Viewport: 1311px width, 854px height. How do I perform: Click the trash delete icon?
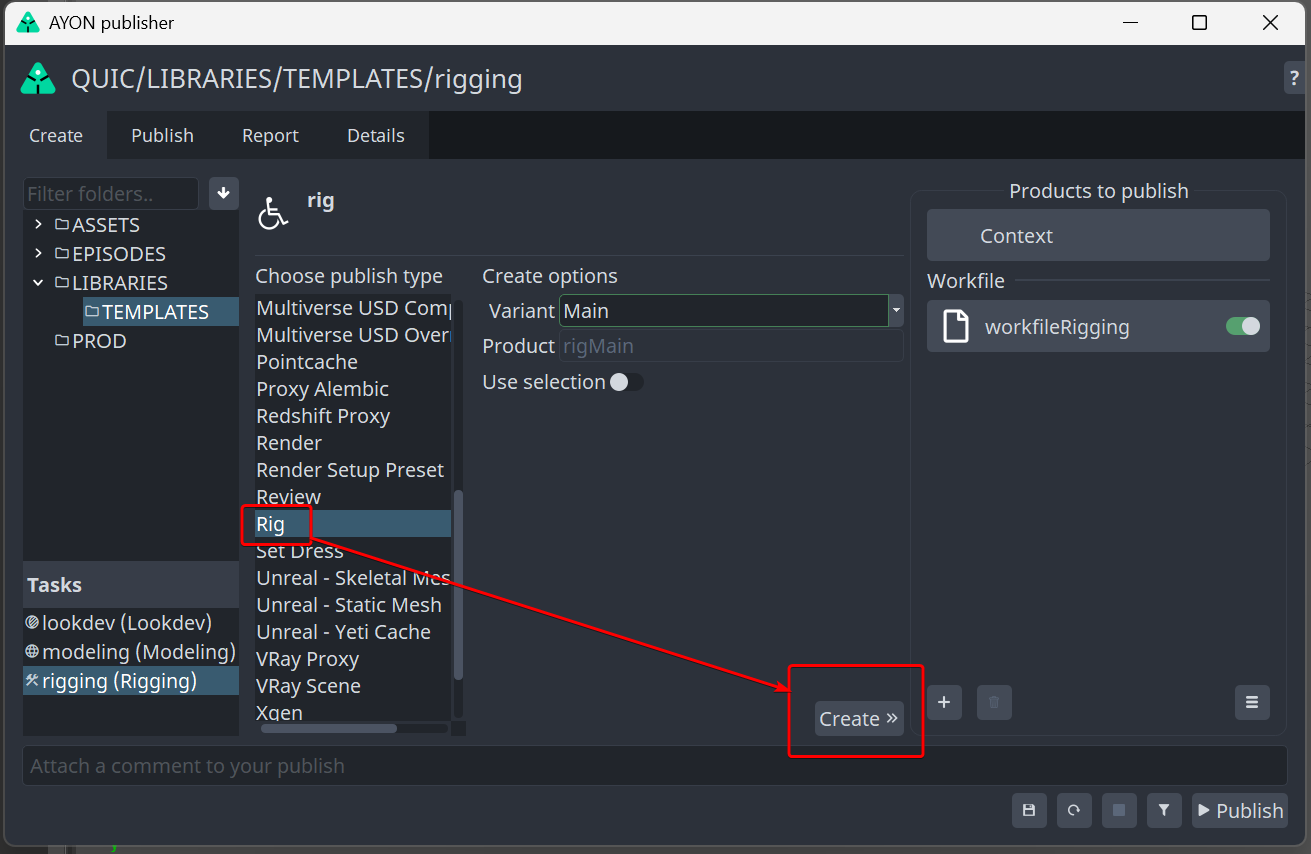pyautogui.click(x=994, y=702)
